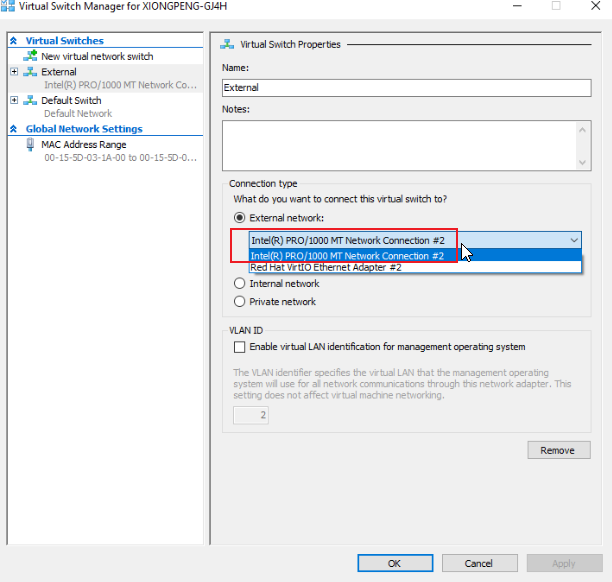Choose Red Hat VirtIO Ethernet Adapter #2

point(415,267)
